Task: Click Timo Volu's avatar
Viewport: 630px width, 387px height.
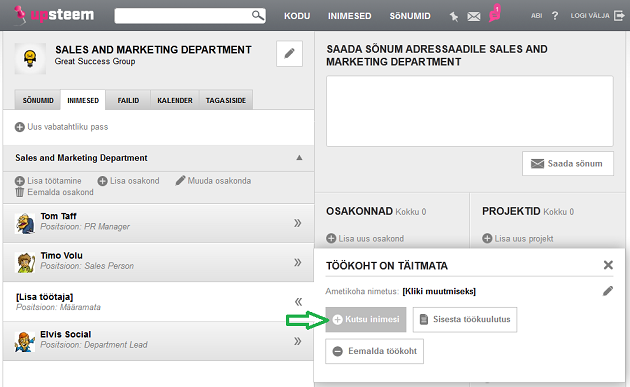Action: 25,263
